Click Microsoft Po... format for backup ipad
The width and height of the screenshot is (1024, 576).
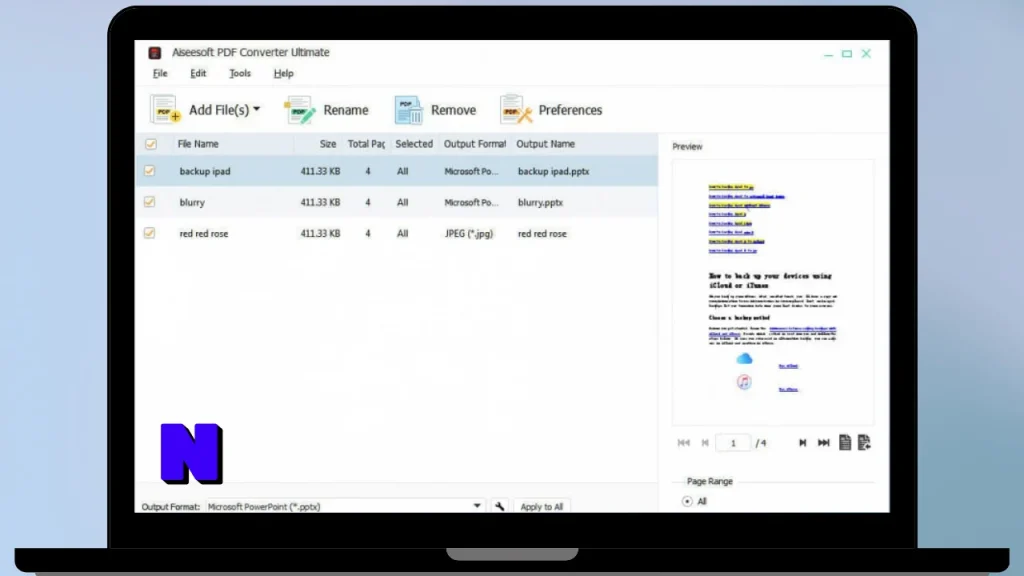(x=471, y=171)
